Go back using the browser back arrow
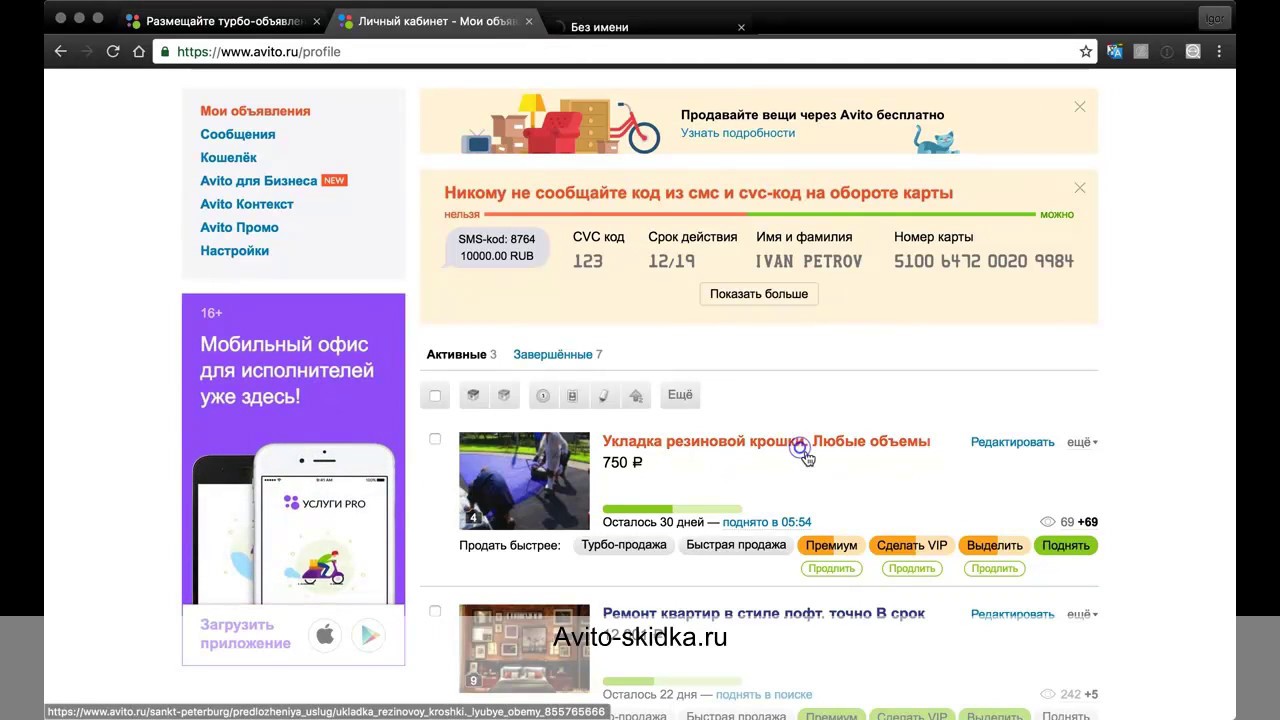 click(x=61, y=51)
